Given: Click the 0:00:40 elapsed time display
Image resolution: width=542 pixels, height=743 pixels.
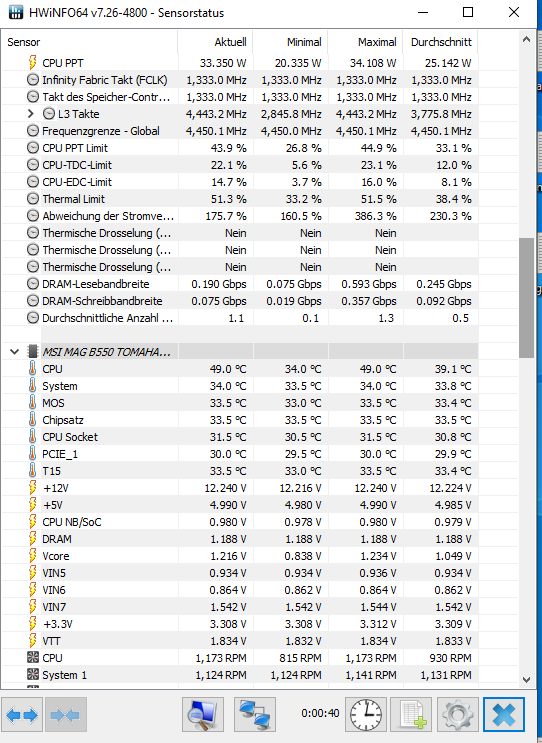Looking at the screenshot, I should [320, 713].
